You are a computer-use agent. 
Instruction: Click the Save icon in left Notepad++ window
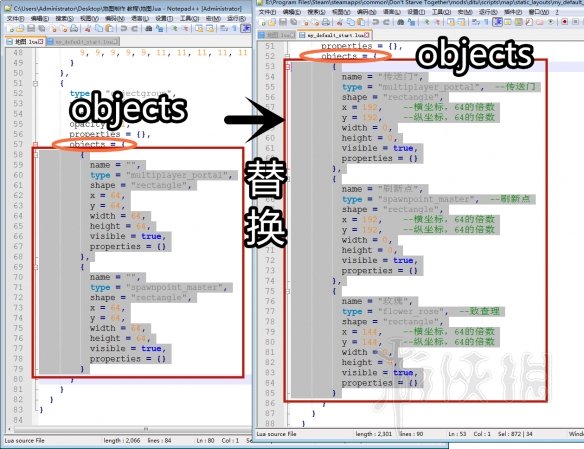coord(31,28)
